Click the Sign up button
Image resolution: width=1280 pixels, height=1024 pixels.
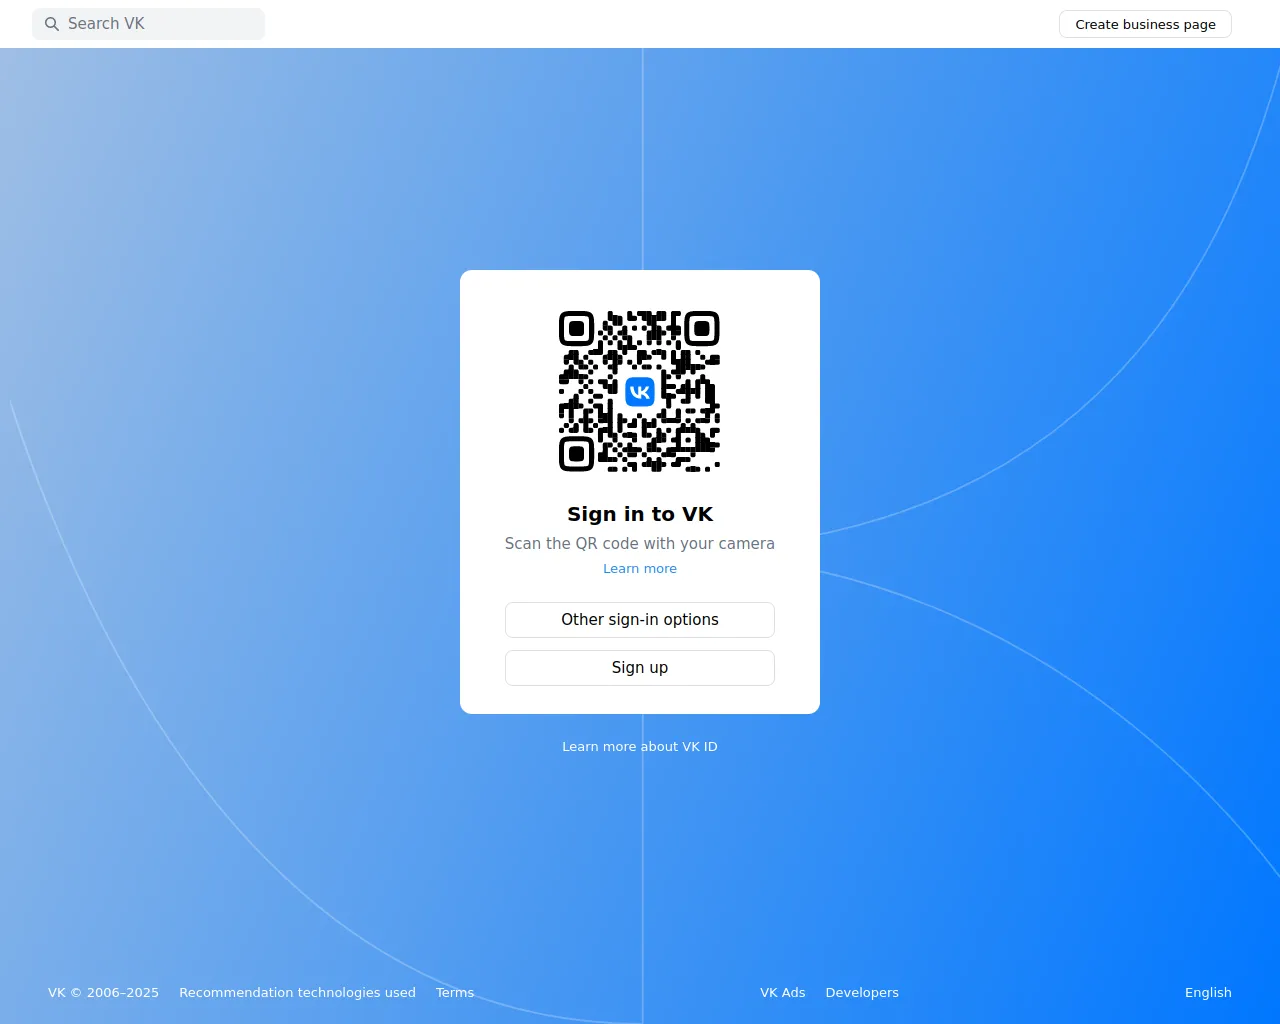click(640, 668)
